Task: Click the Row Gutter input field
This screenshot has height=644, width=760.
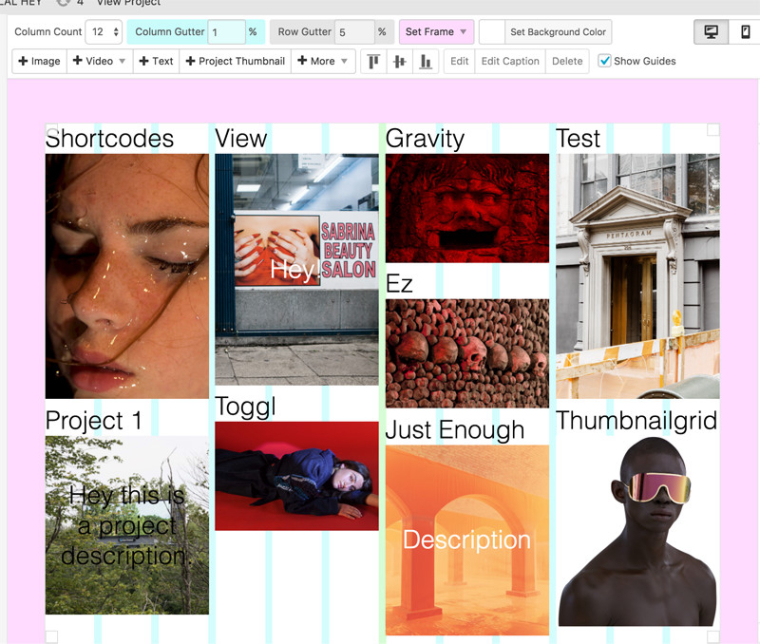Action: [354, 32]
